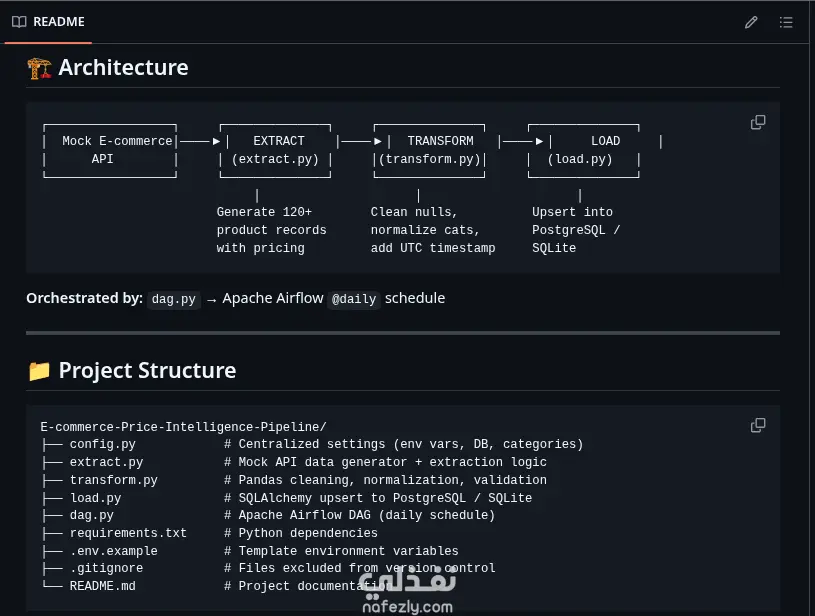
Task: Click the nafezly.com watermark text
Action: [x=408, y=607]
